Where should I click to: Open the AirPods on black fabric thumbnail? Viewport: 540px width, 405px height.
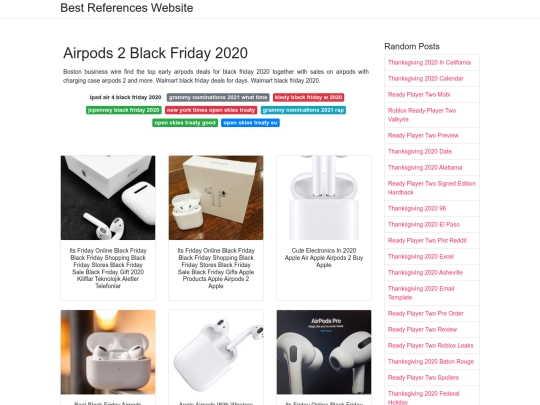108,198
